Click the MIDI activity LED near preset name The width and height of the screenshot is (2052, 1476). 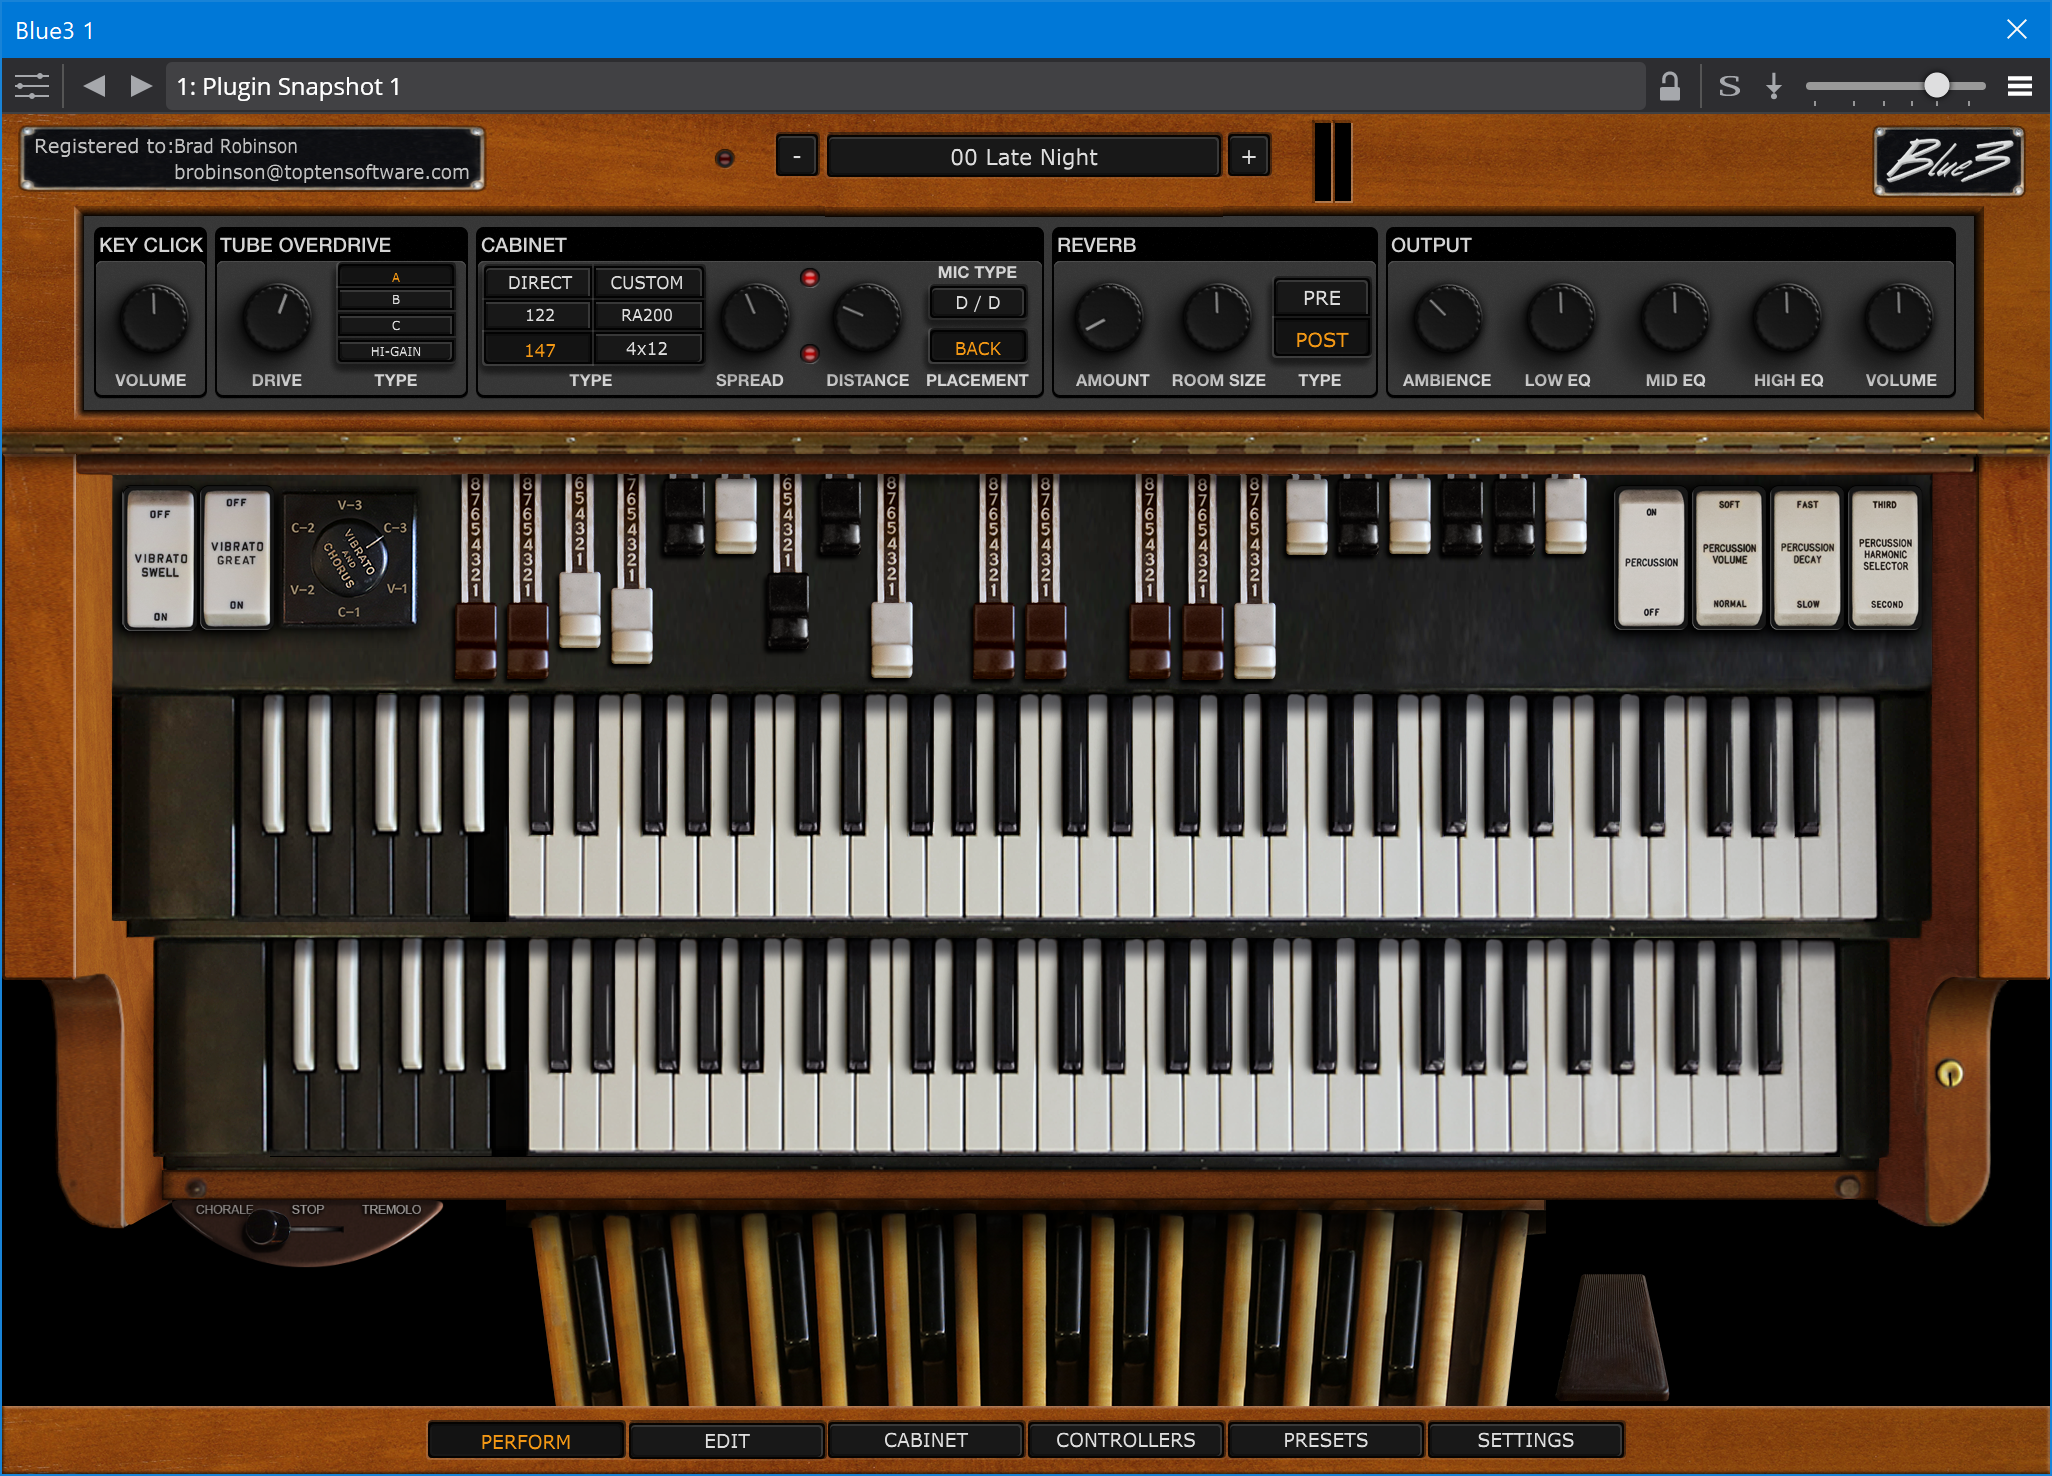point(725,158)
